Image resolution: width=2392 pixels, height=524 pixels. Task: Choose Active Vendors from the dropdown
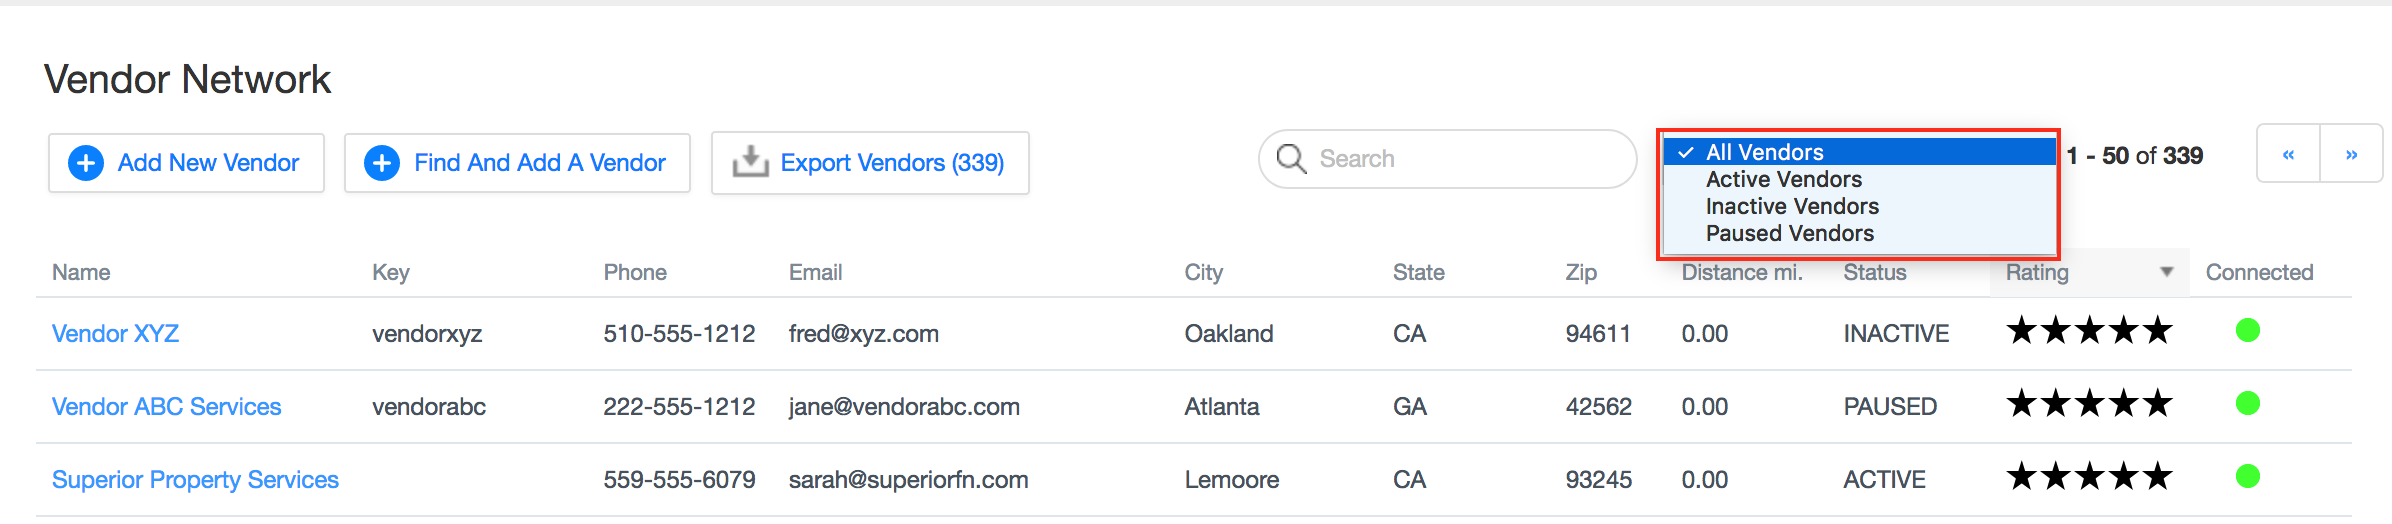[1783, 180]
